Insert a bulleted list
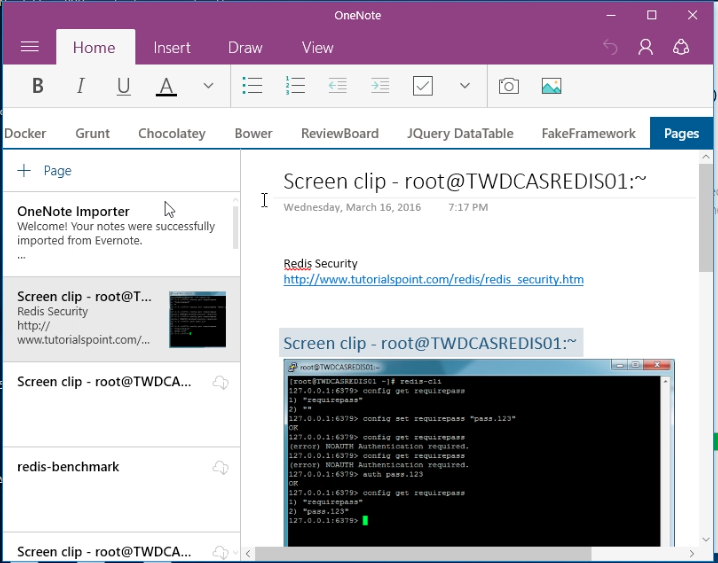The height and width of the screenshot is (563, 718). point(252,86)
